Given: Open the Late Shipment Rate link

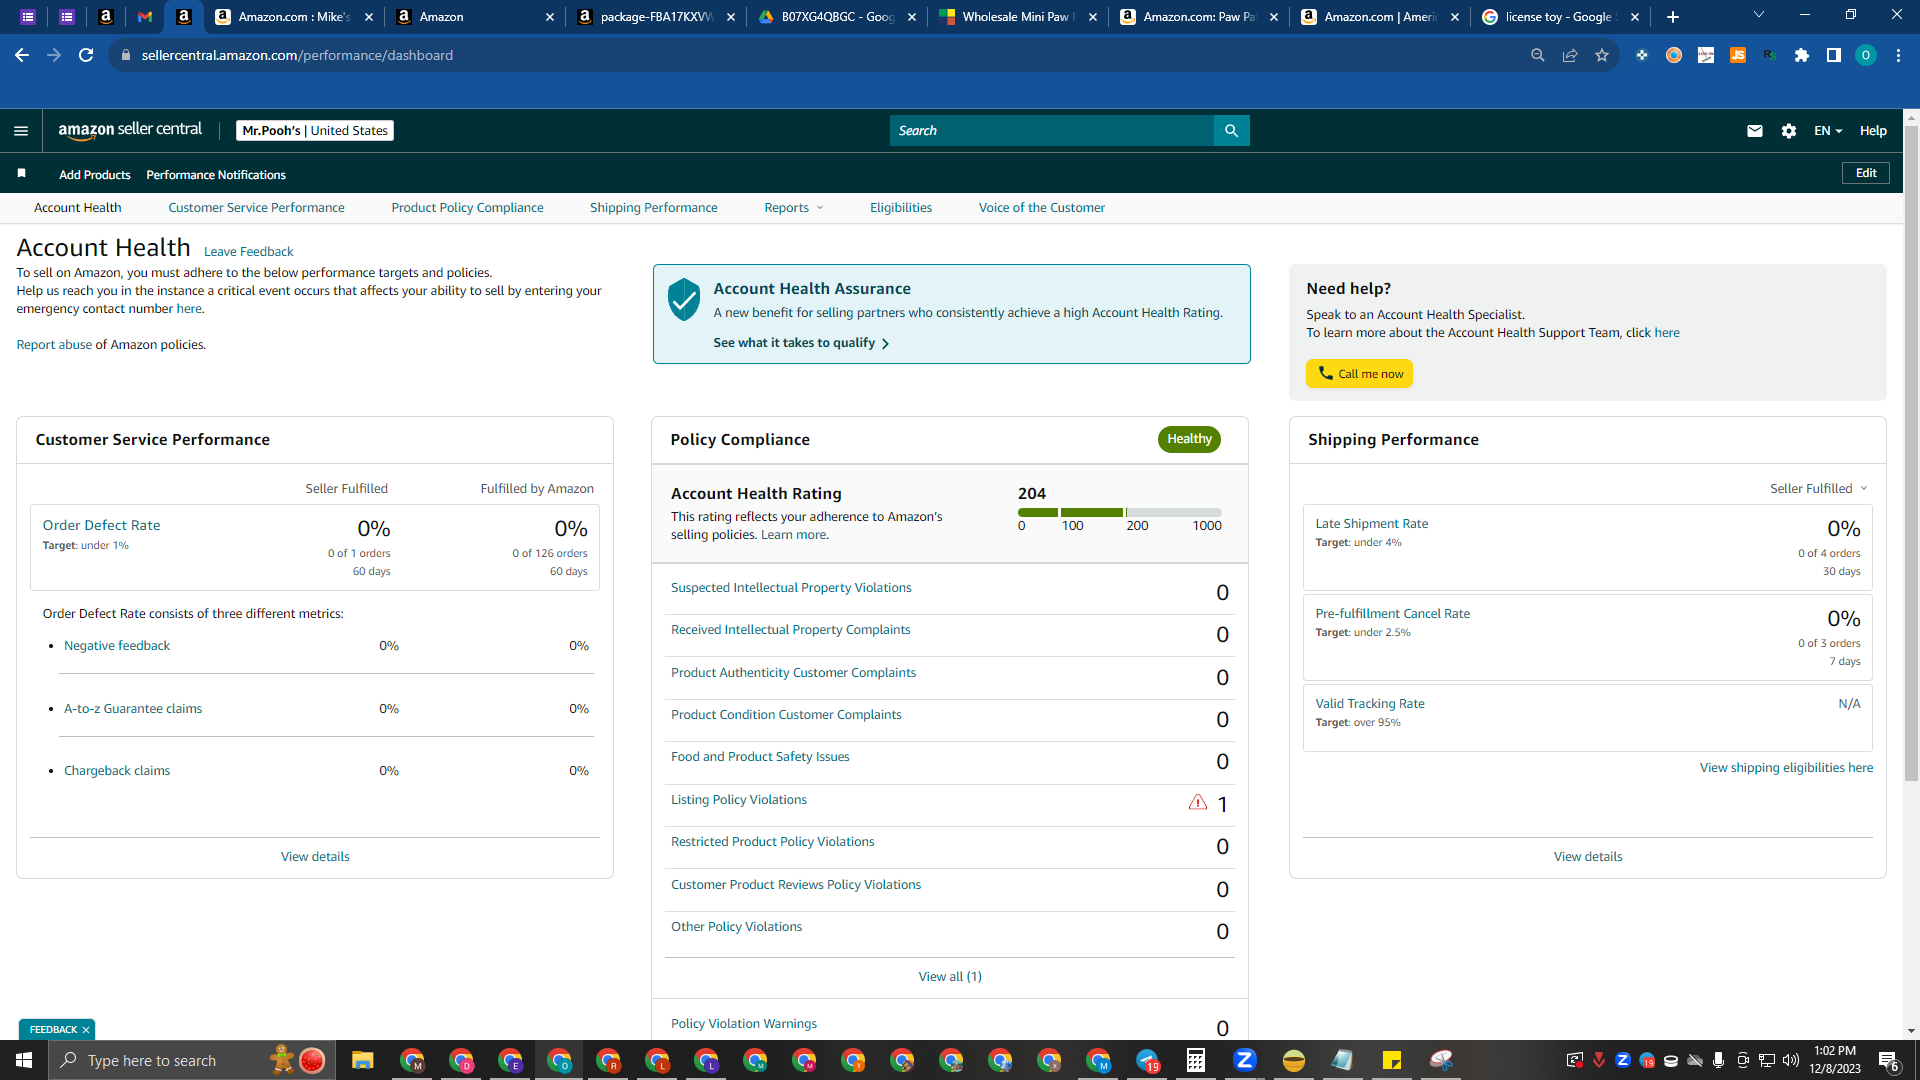Looking at the screenshot, I should (1371, 524).
